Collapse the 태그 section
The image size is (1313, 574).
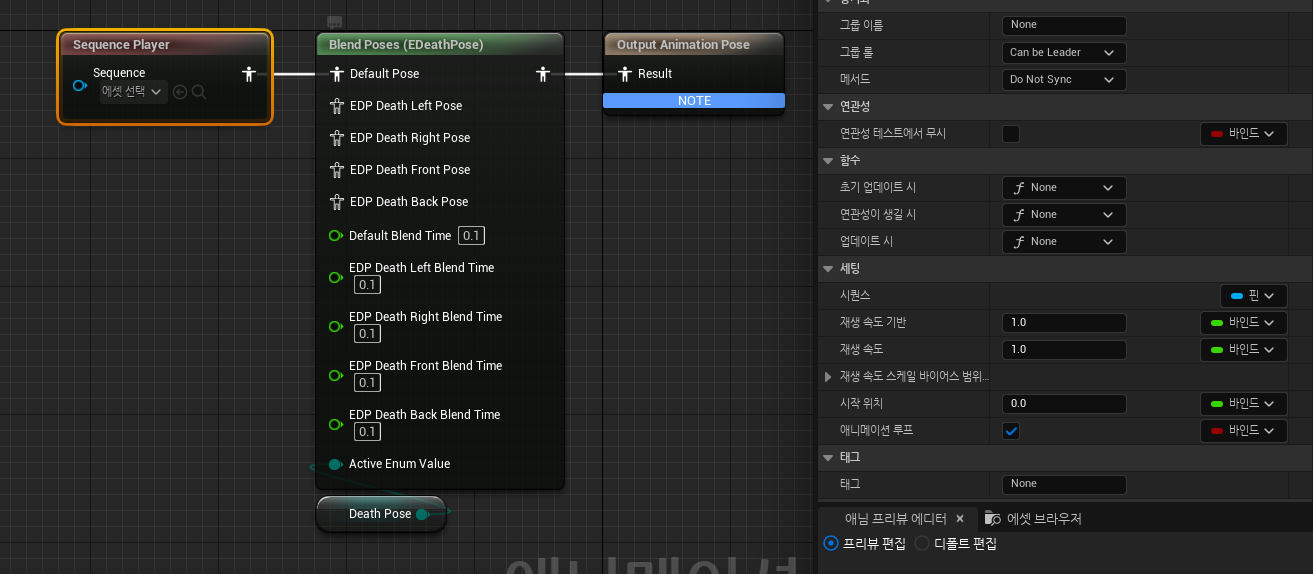pos(828,457)
